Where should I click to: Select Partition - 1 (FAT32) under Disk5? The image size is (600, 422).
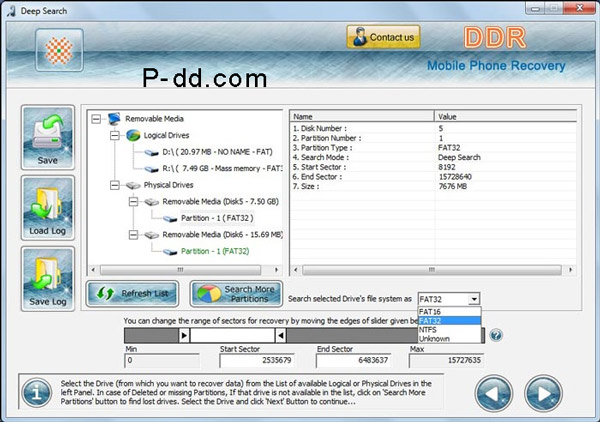tap(217, 218)
